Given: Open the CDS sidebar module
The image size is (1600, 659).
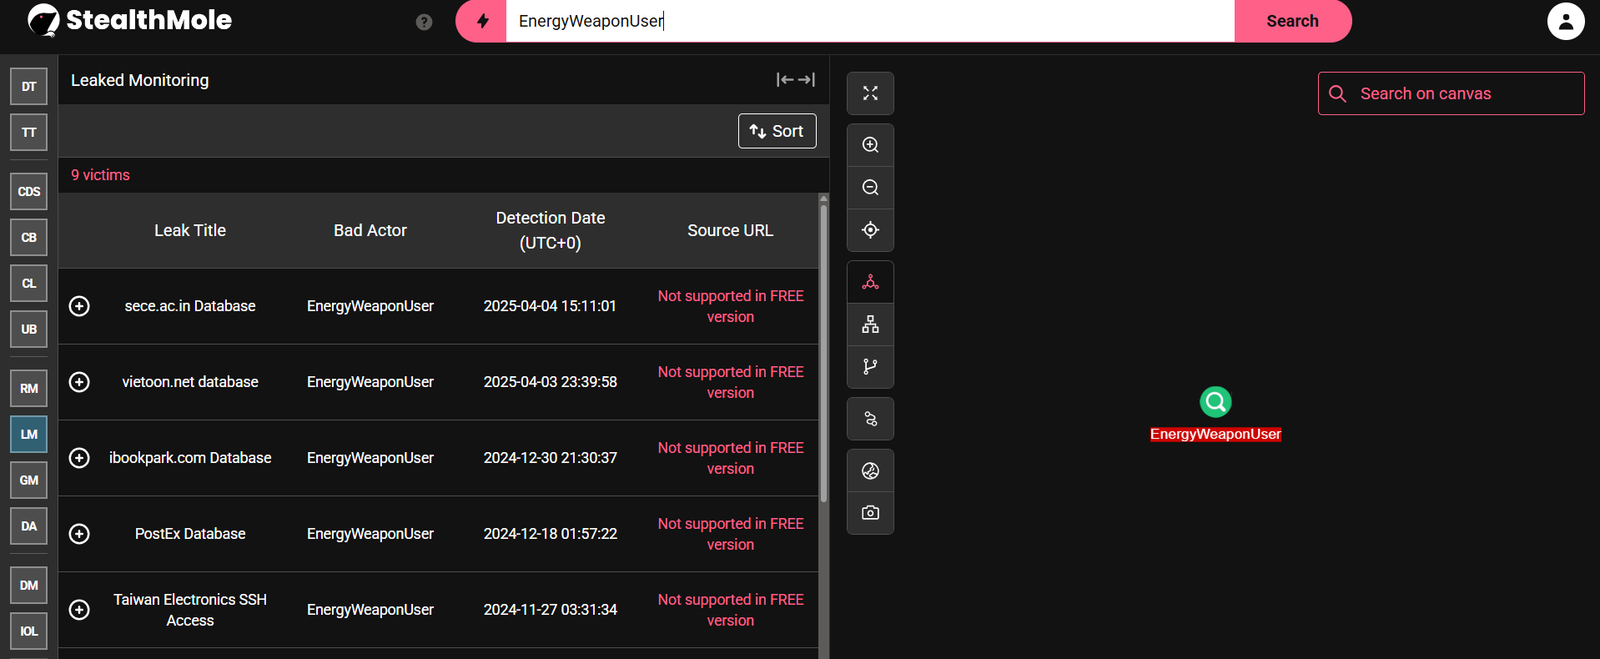Looking at the screenshot, I should pyautogui.click(x=29, y=191).
